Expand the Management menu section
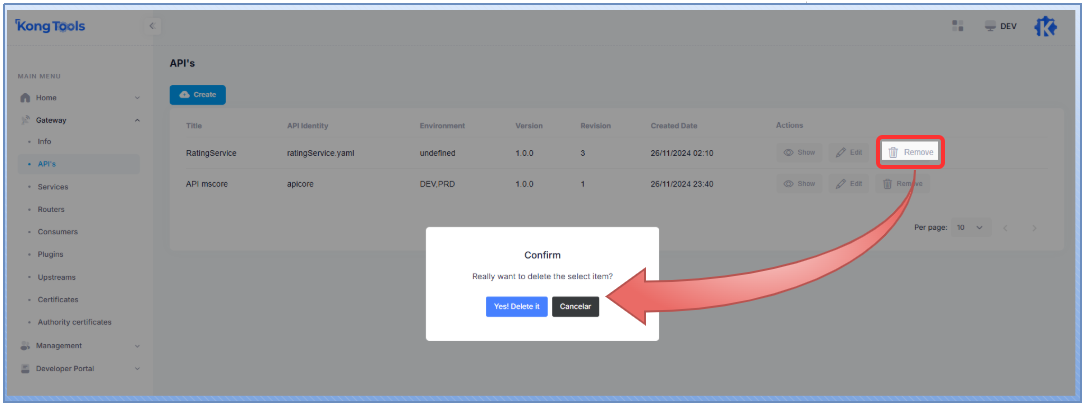The width and height of the screenshot is (1085, 407). point(80,346)
